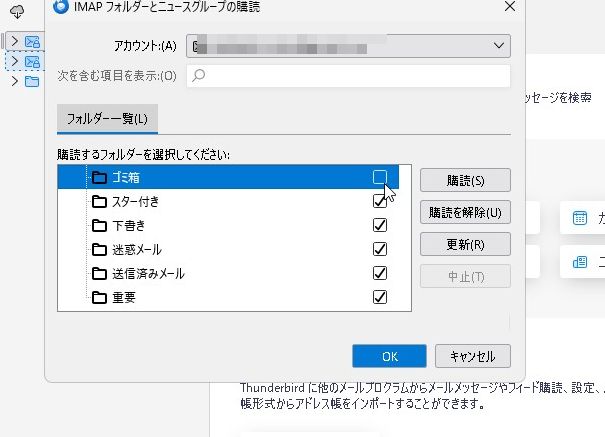Image resolution: width=605 pixels, height=437 pixels.
Task: Click the OK button
Action: click(x=390, y=356)
